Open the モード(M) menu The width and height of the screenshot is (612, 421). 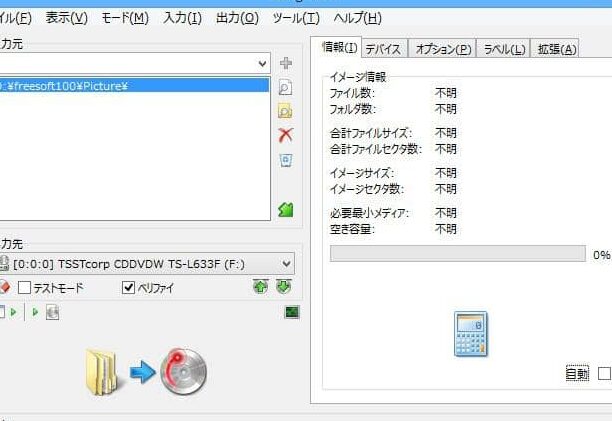(125, 18)
